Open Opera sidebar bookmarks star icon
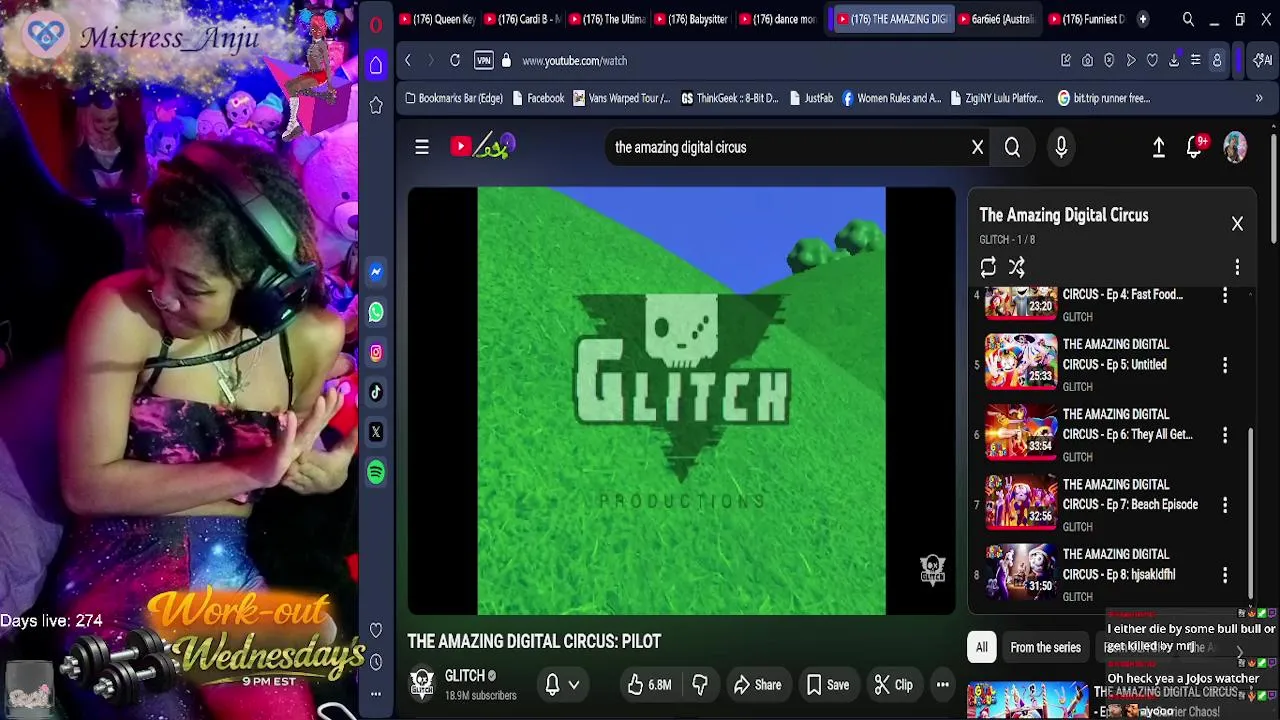The width and height of the screenshot is (1280, 720). pos(376,105)
